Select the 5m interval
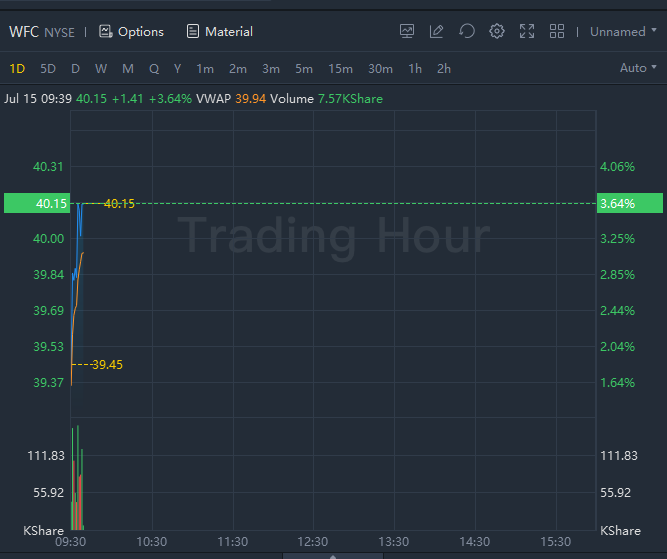 (304, 68)
